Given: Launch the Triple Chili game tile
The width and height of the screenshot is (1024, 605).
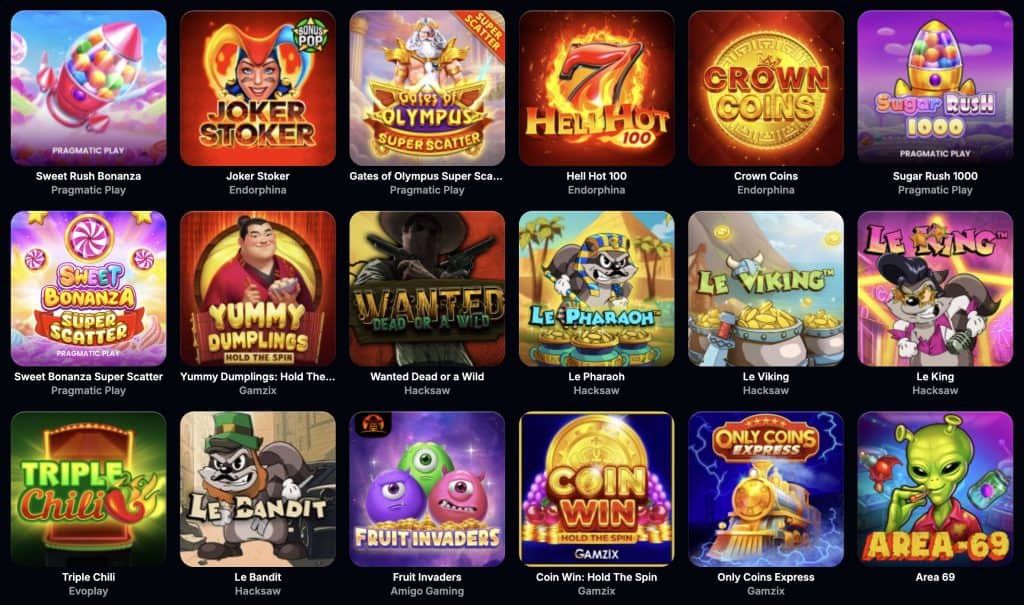Looking at the screenshot, I should 89,489.
